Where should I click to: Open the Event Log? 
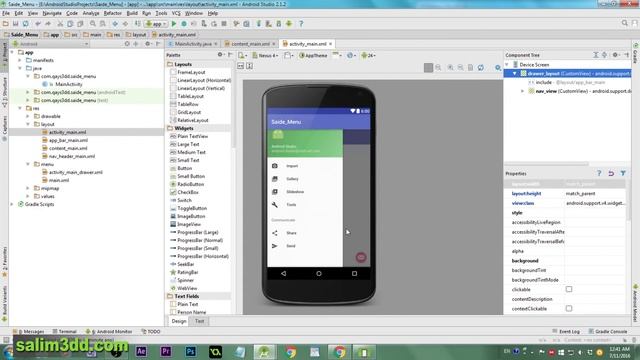tap(566, 331)
